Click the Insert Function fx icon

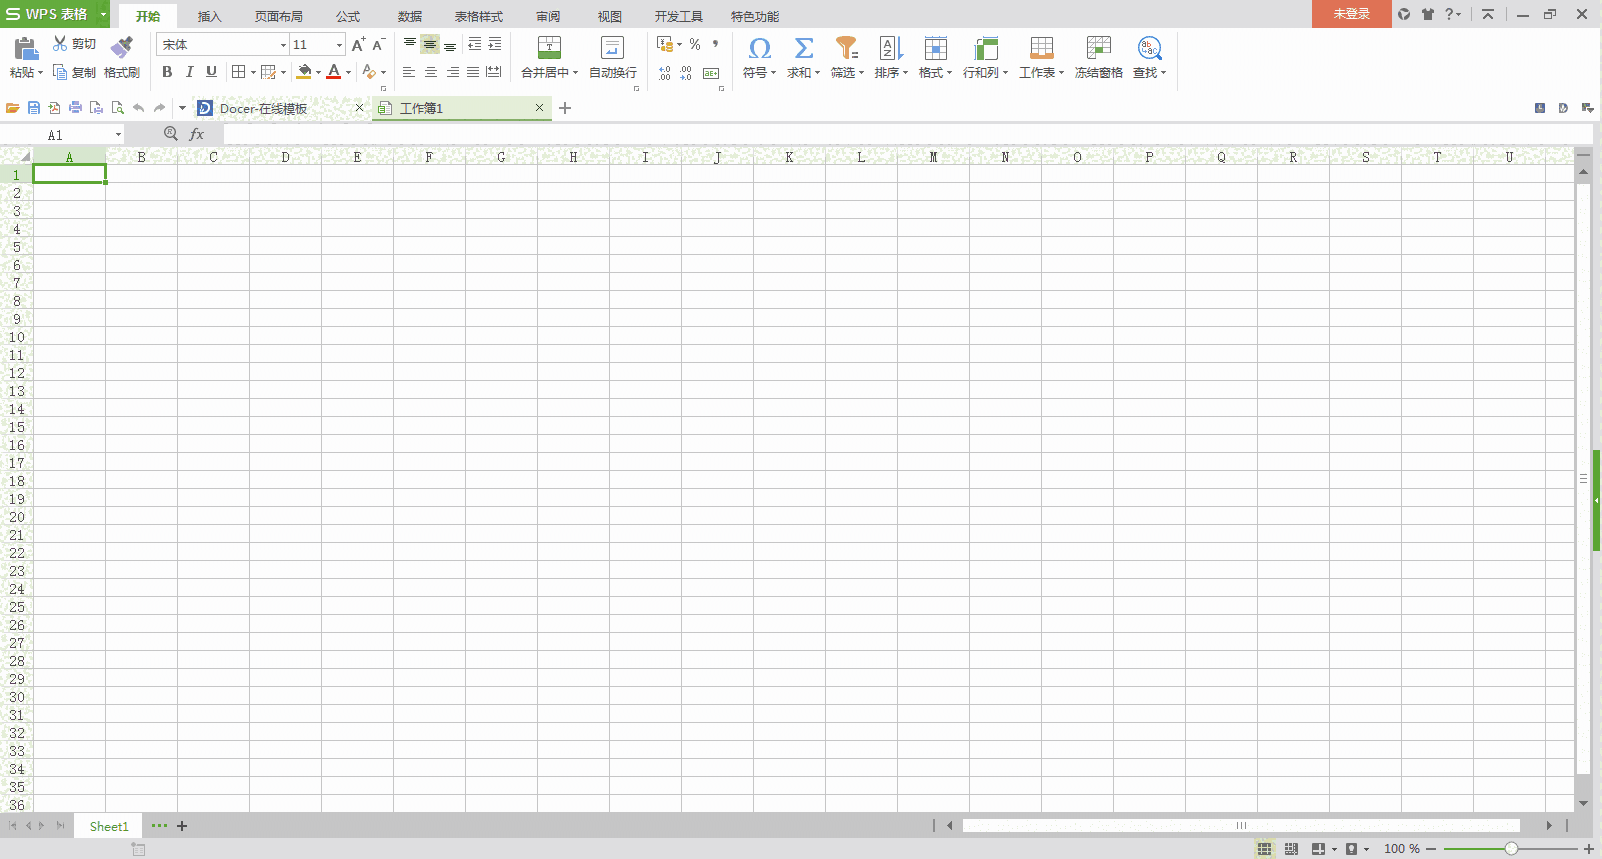click(197, 134)
